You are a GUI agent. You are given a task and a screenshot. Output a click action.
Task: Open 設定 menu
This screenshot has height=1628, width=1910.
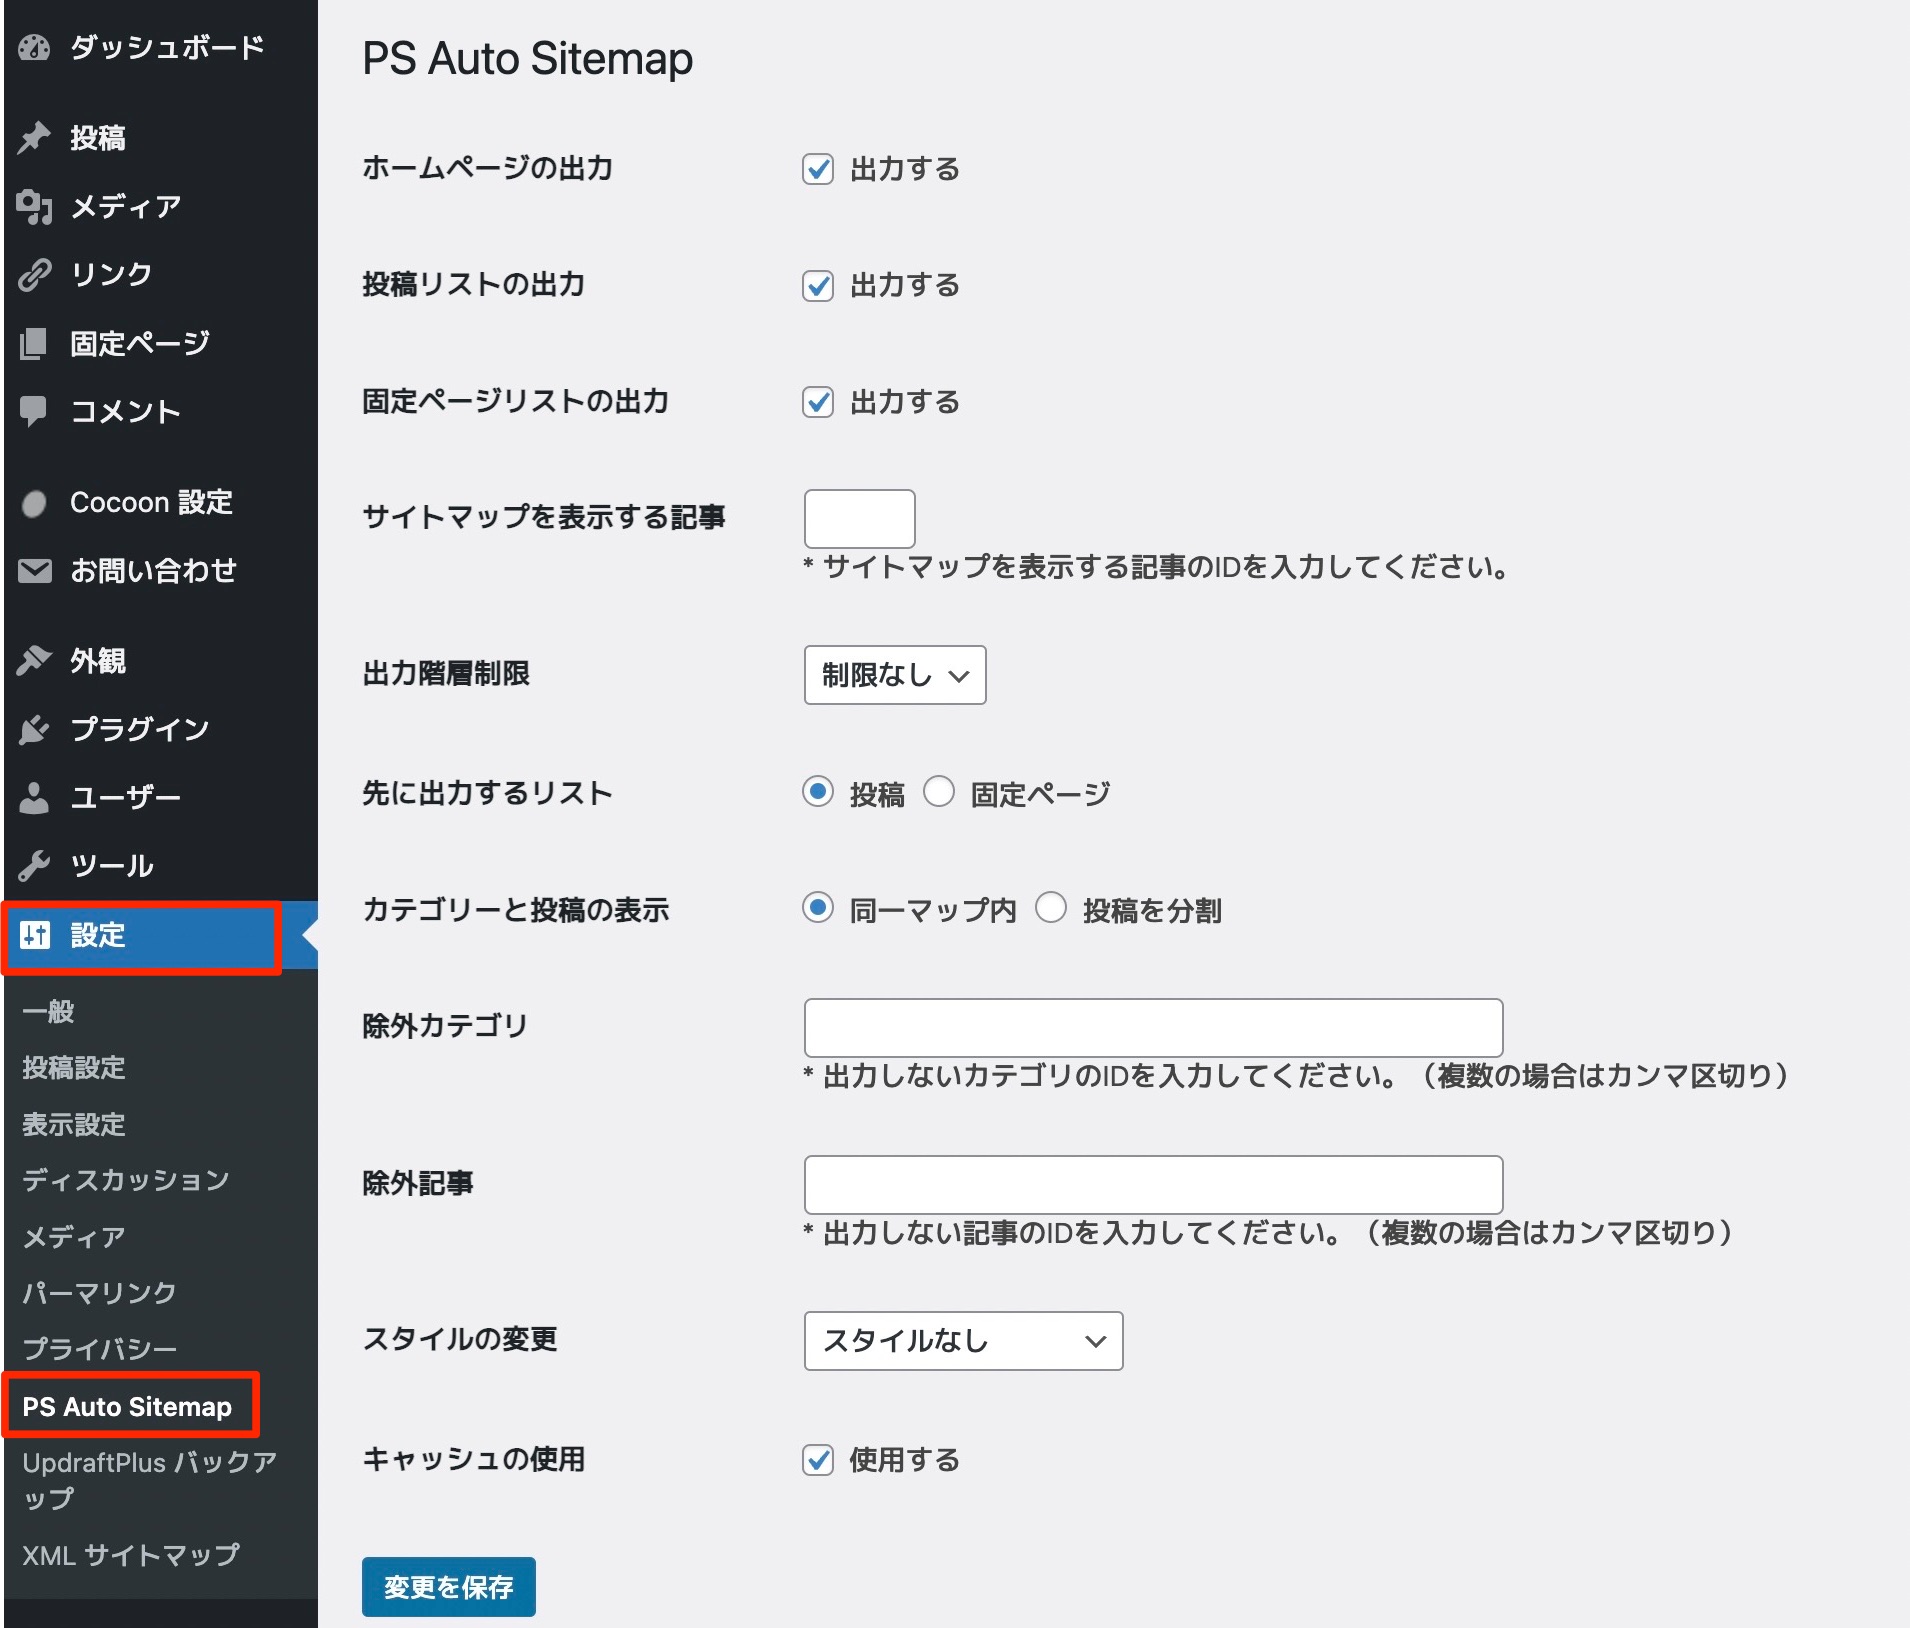(160, 935)
